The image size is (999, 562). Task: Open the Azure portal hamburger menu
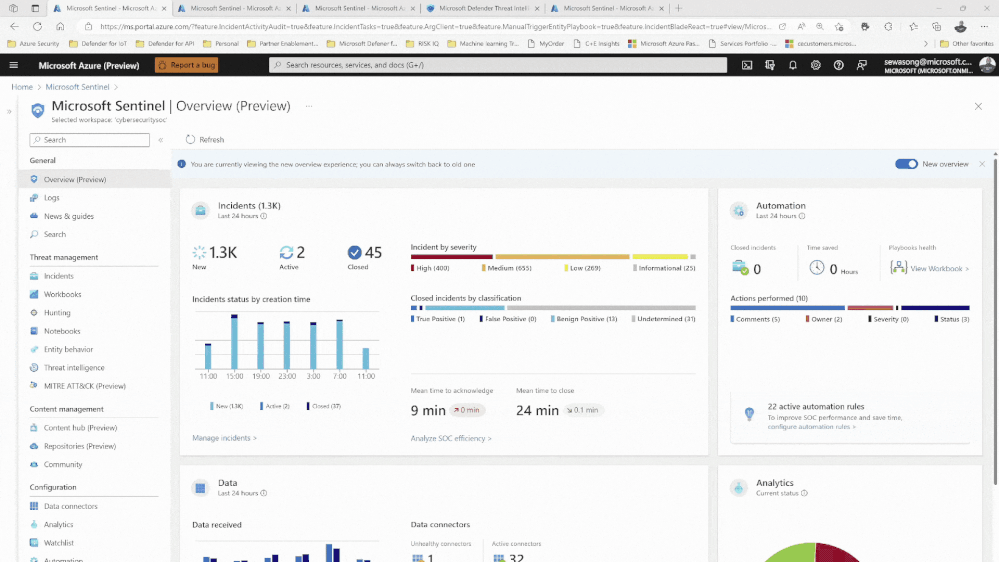click(x=13, y=65)
